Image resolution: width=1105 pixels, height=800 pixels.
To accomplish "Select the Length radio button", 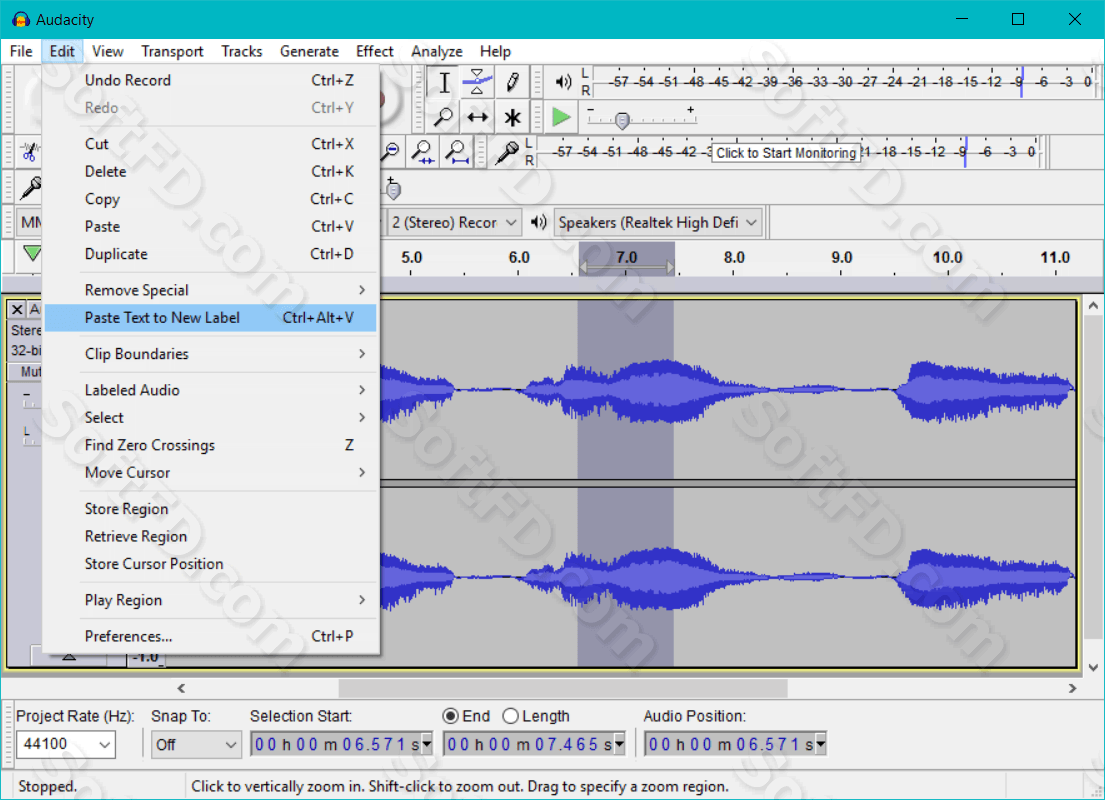I will (511, 716).
